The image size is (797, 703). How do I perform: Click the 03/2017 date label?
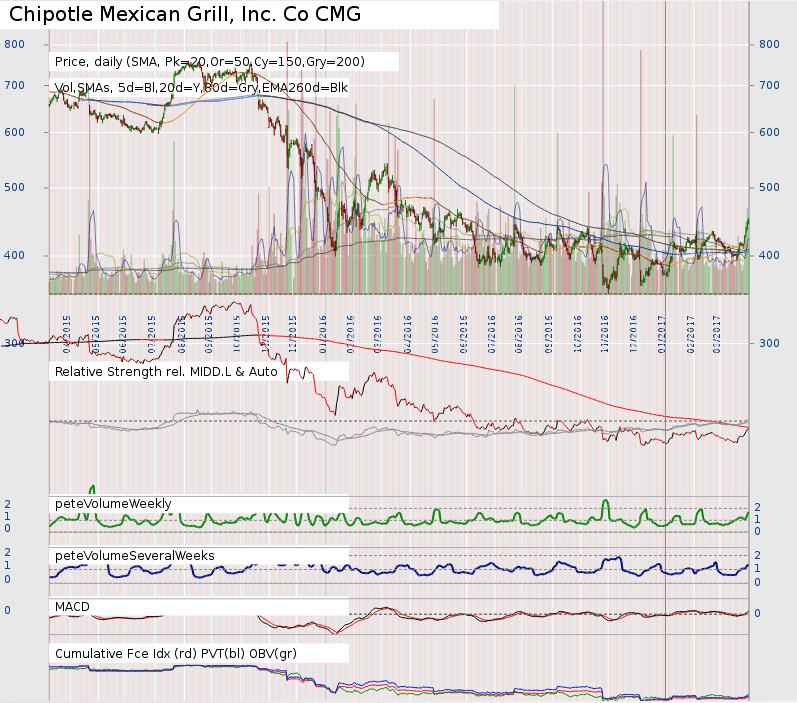pyautogui.click(x=717, y=334)
